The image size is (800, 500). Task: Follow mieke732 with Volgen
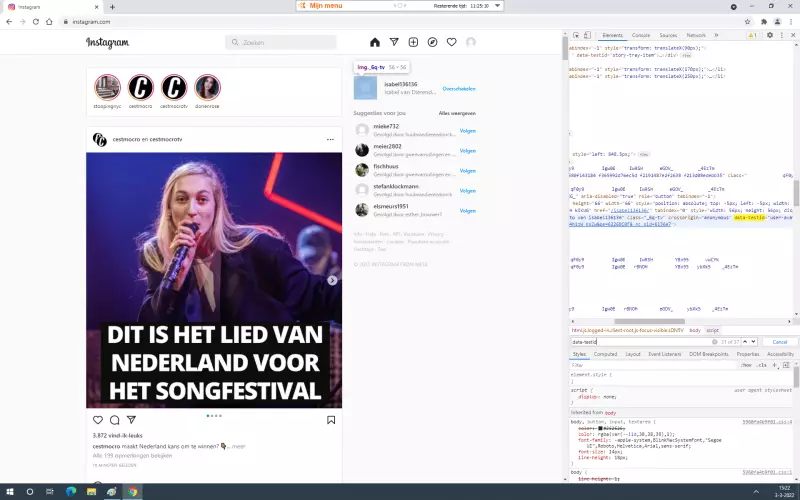click(468, 131)
